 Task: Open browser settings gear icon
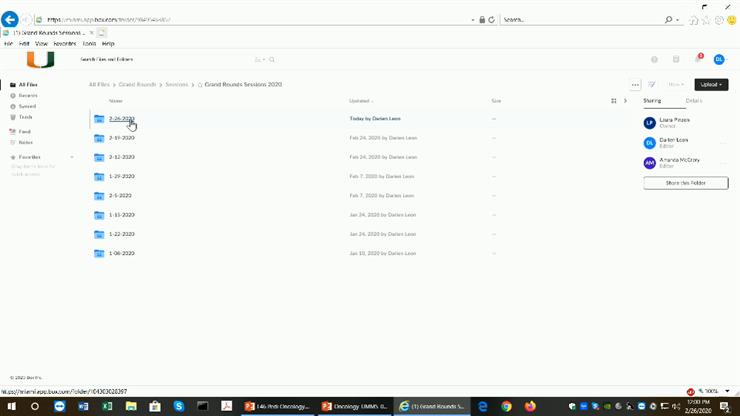pos(719,20)
